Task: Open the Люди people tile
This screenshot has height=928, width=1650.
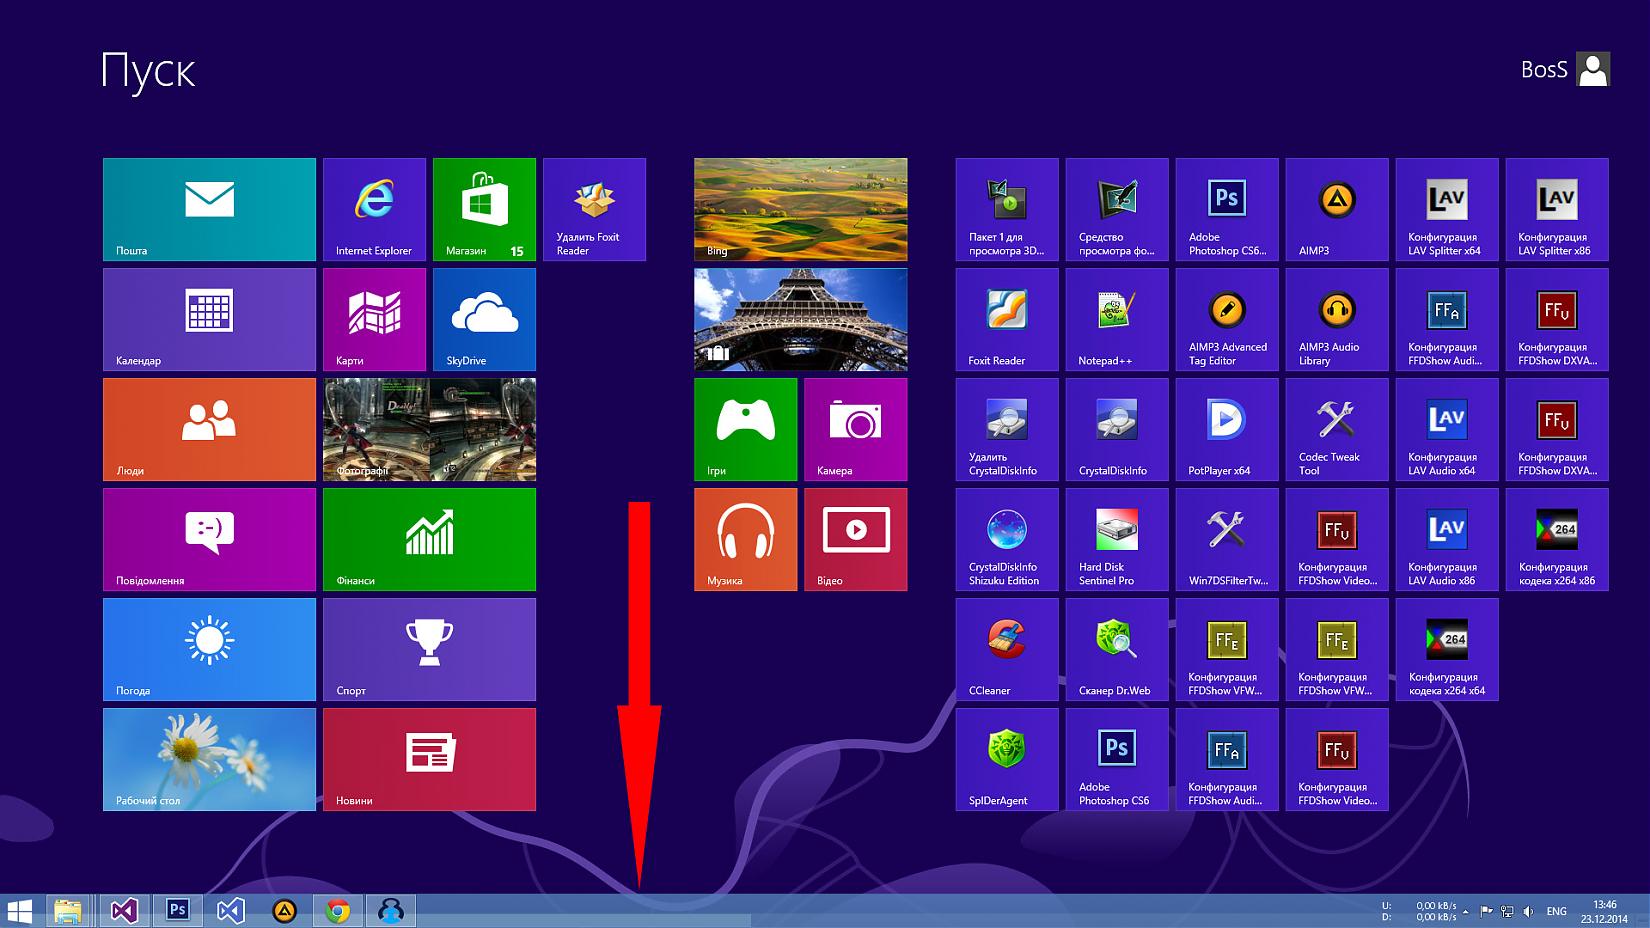Action: (209, 429)
